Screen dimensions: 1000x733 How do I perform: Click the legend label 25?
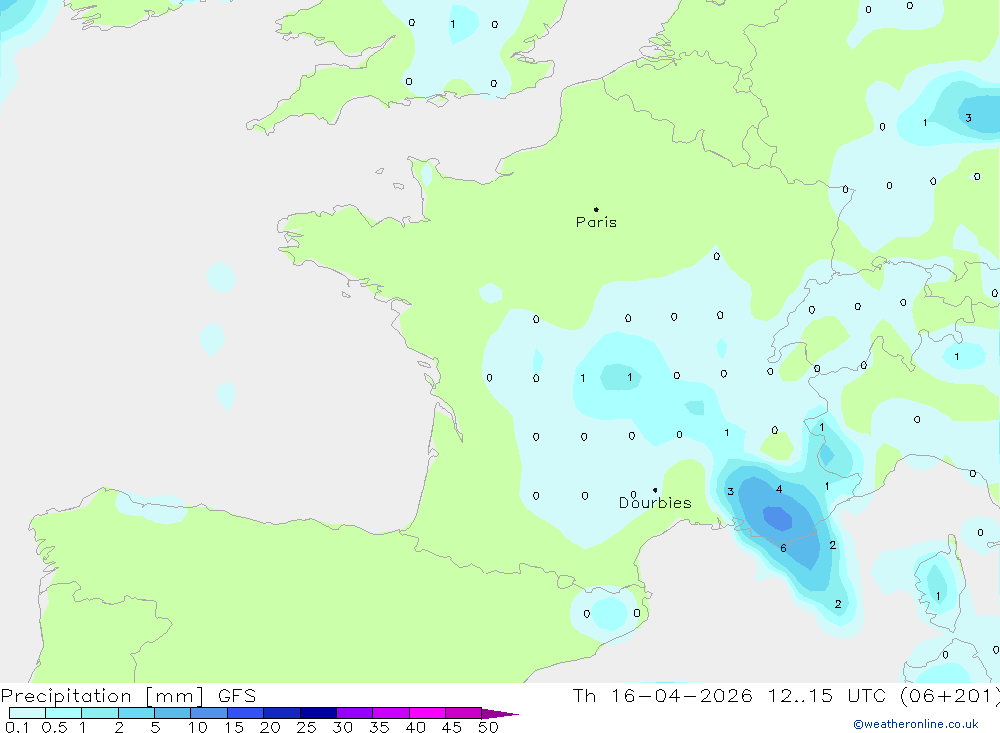pyautogui.click(x=306, y=727)
